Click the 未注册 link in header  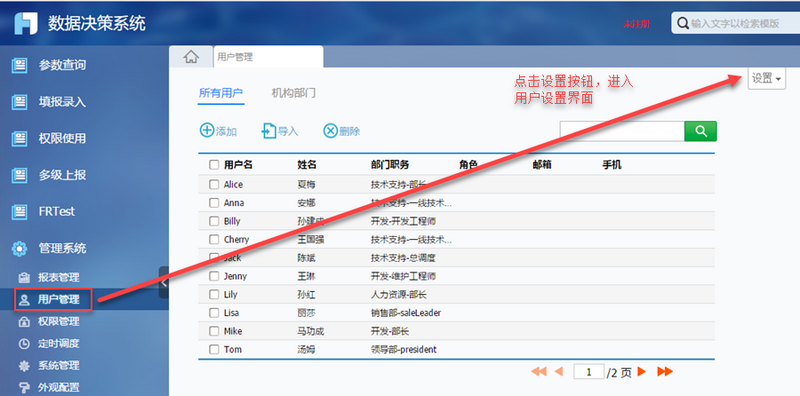[636, 24]
